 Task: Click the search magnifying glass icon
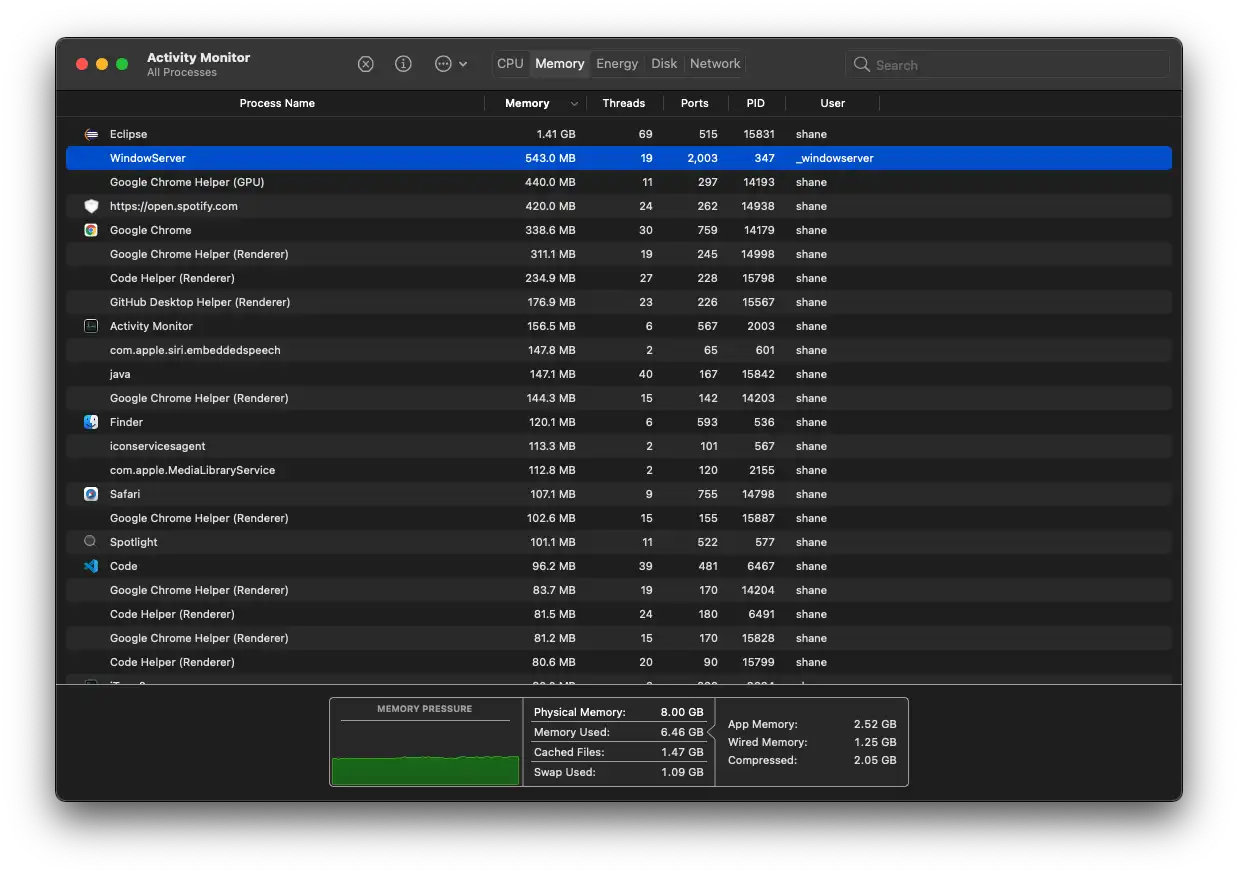click(861, 64)
